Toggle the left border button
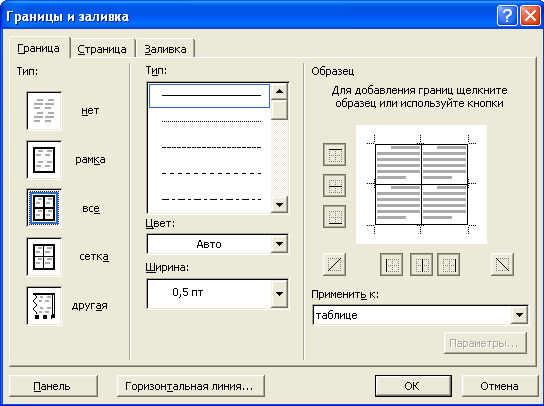The image size is (544, 406). tap(391, 264)
